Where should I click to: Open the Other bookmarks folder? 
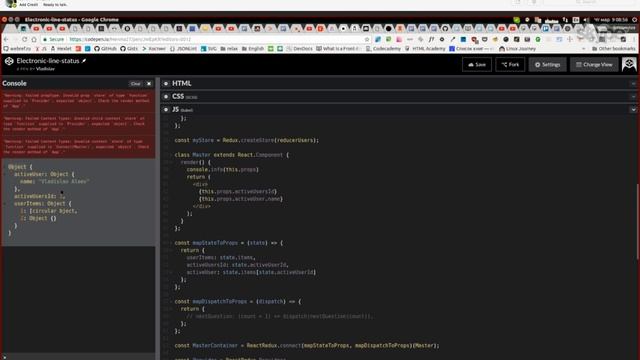point(613,49)
